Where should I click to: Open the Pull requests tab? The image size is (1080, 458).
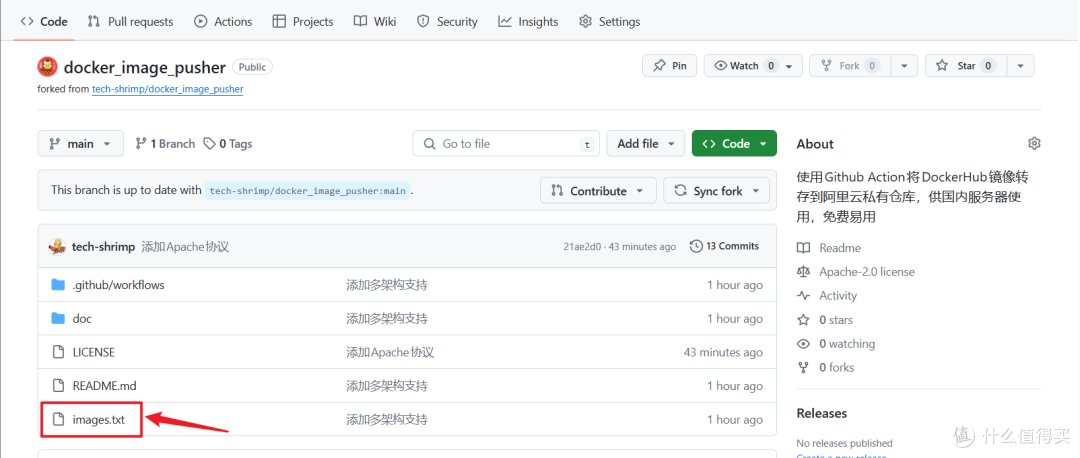131,21
